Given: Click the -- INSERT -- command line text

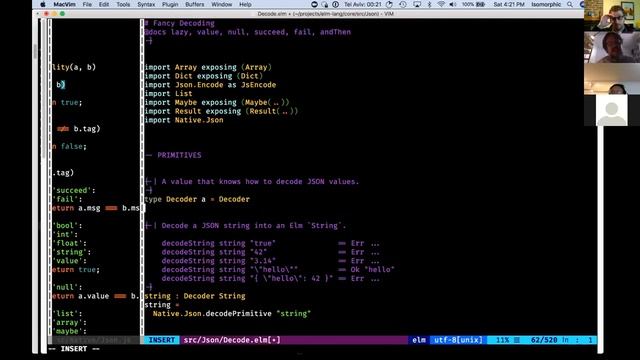Looking at the screenshot, I should 74,349.
